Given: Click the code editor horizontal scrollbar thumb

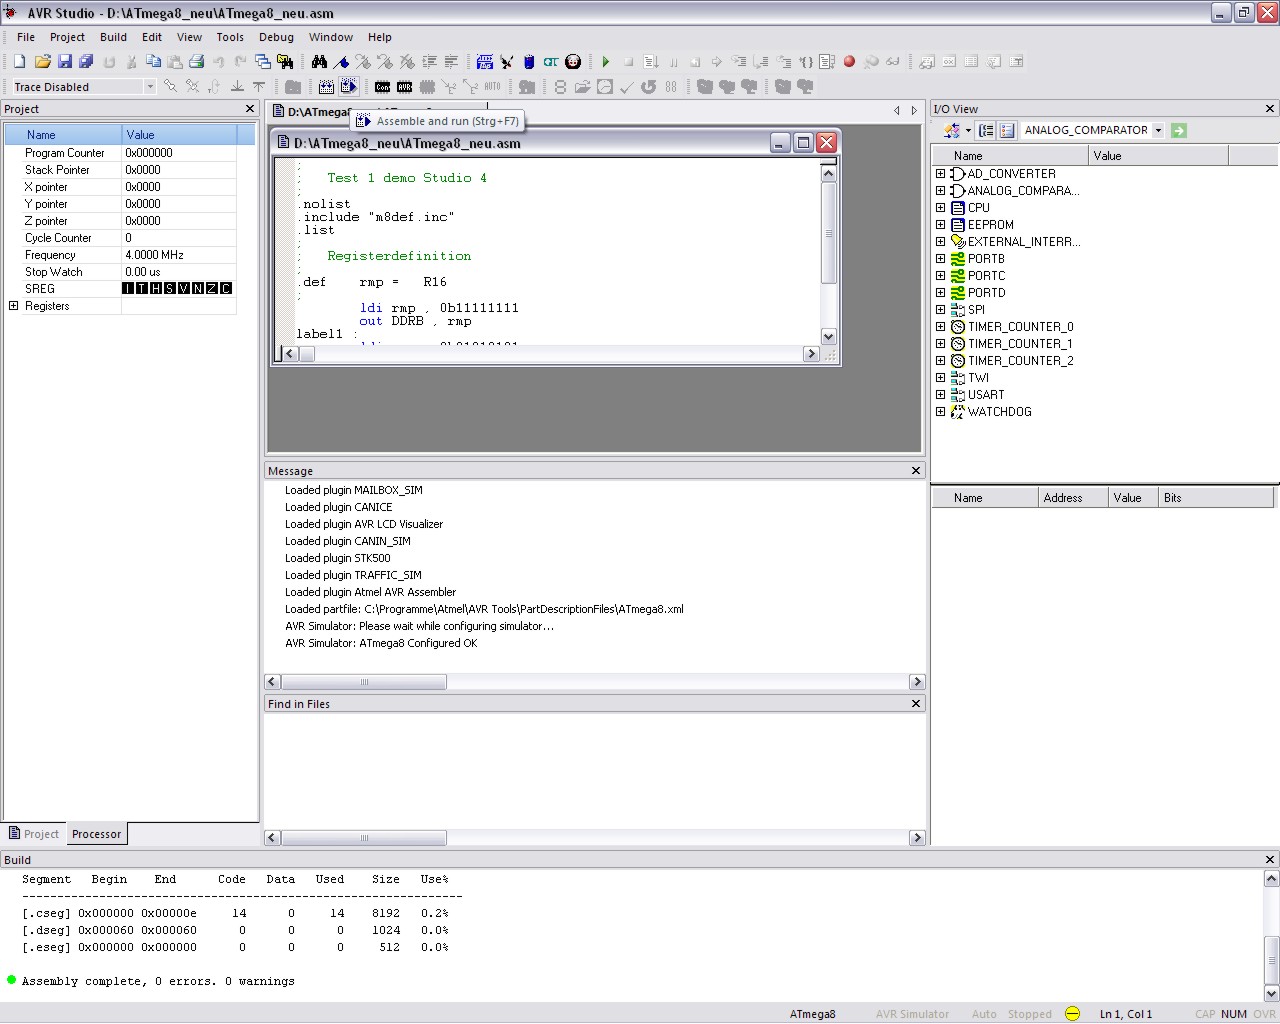Looking at the screenshot, I should click(307, 354).
